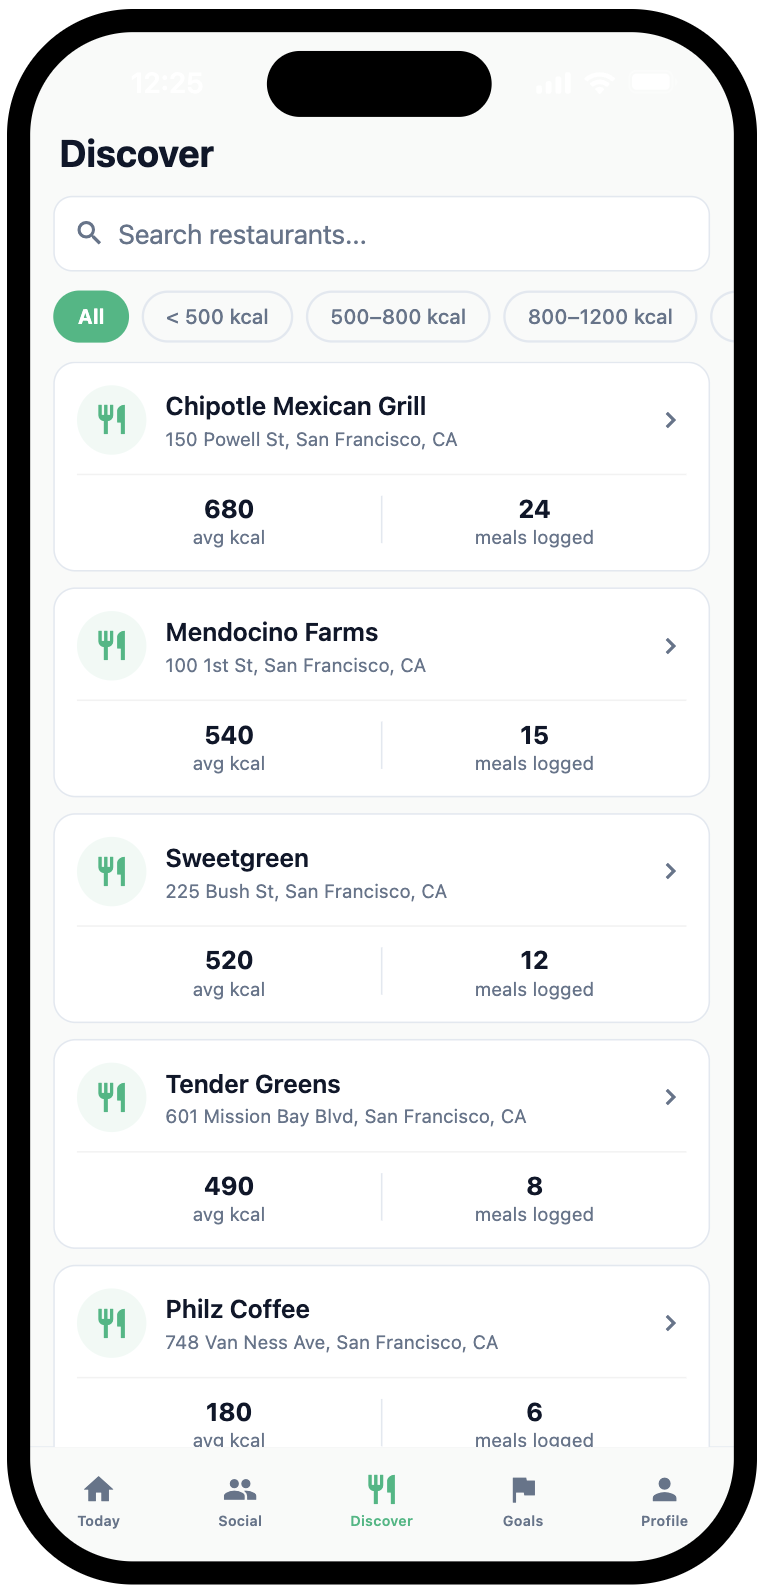Image resolution: width=764 pixels, height=1590 pixels.
Task: Go to the Social tab
Action: pyautogui.click(x=240, y=1501)
